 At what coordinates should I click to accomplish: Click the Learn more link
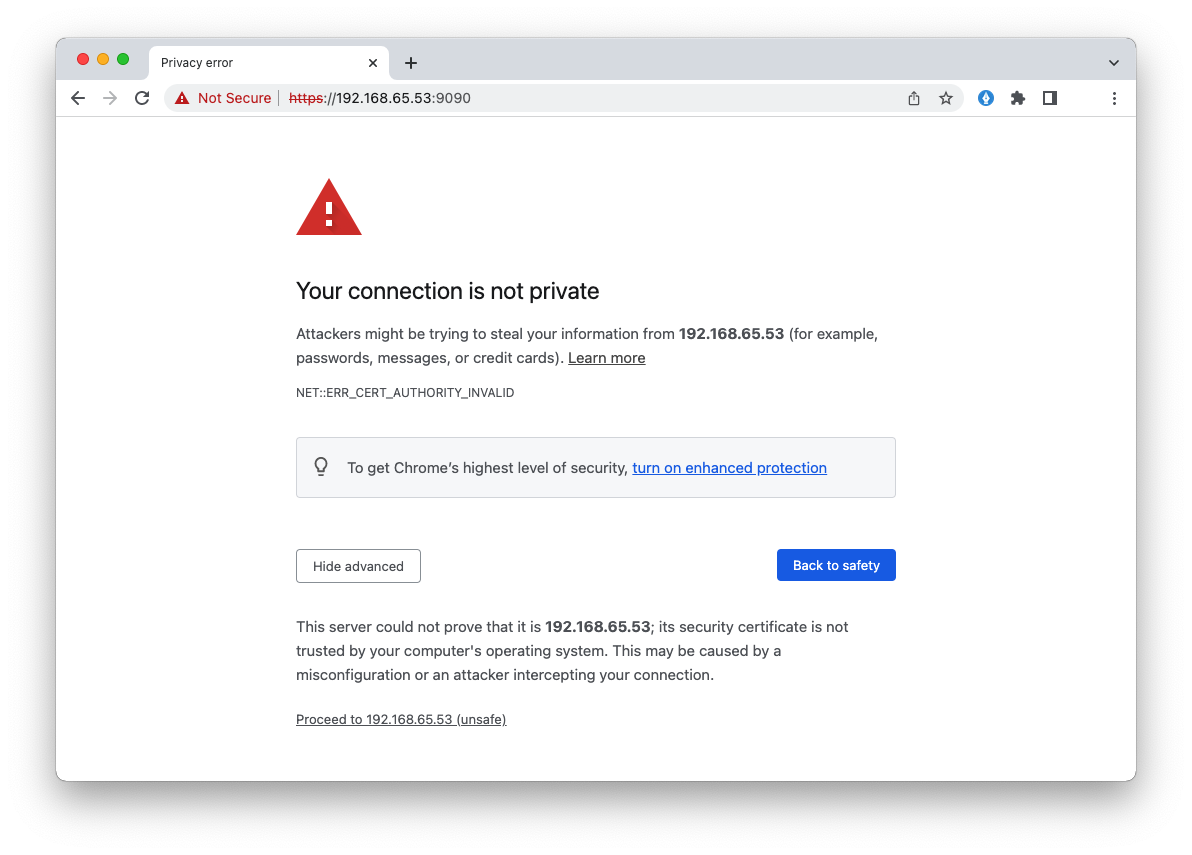[x=606, y=358]
